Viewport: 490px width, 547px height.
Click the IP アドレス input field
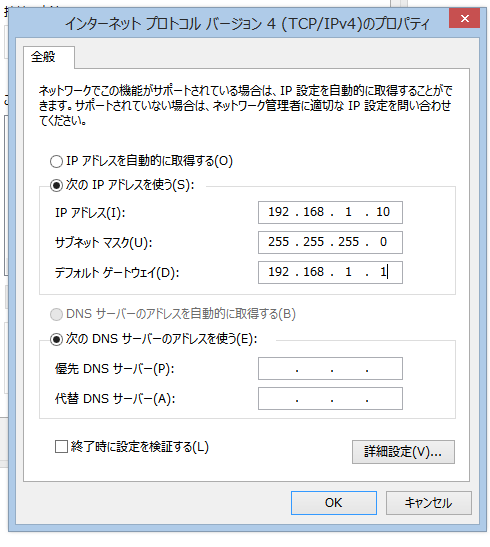coord(330,212)
